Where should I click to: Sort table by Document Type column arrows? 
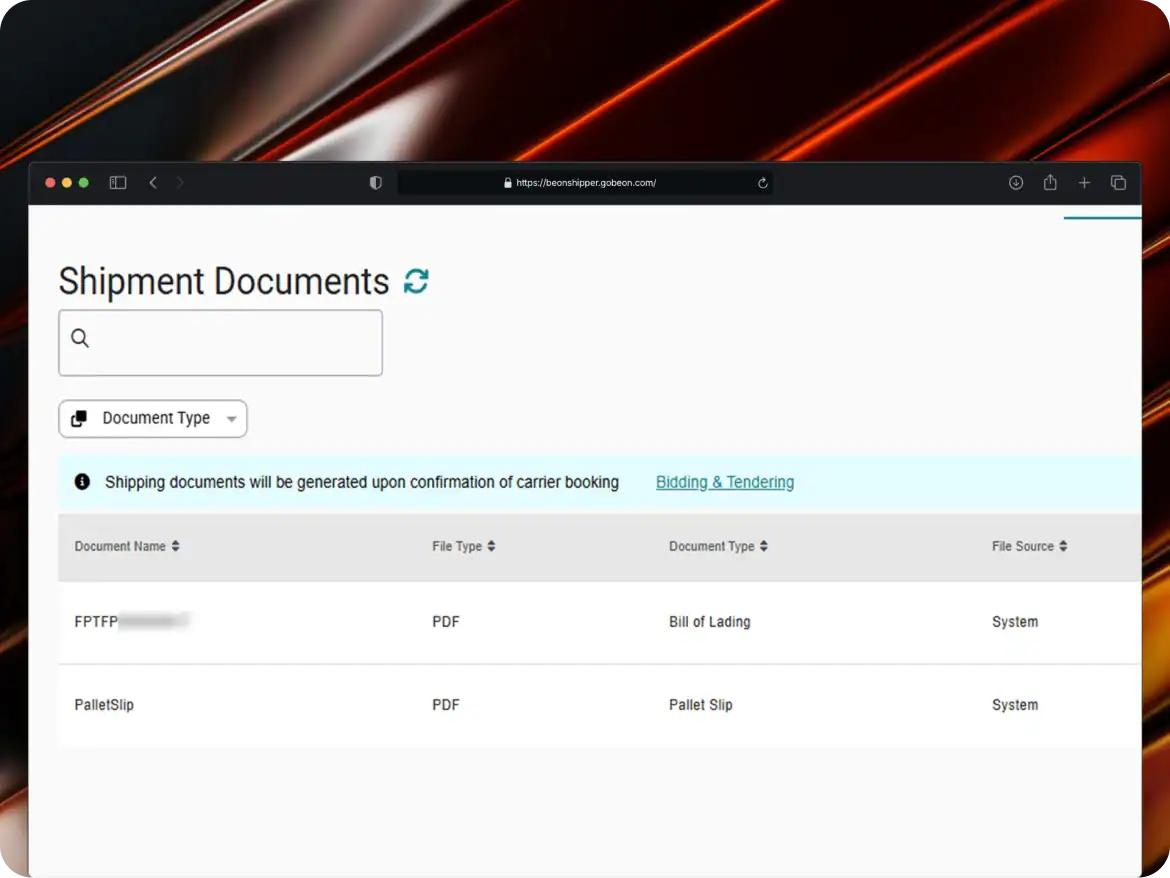763,546
